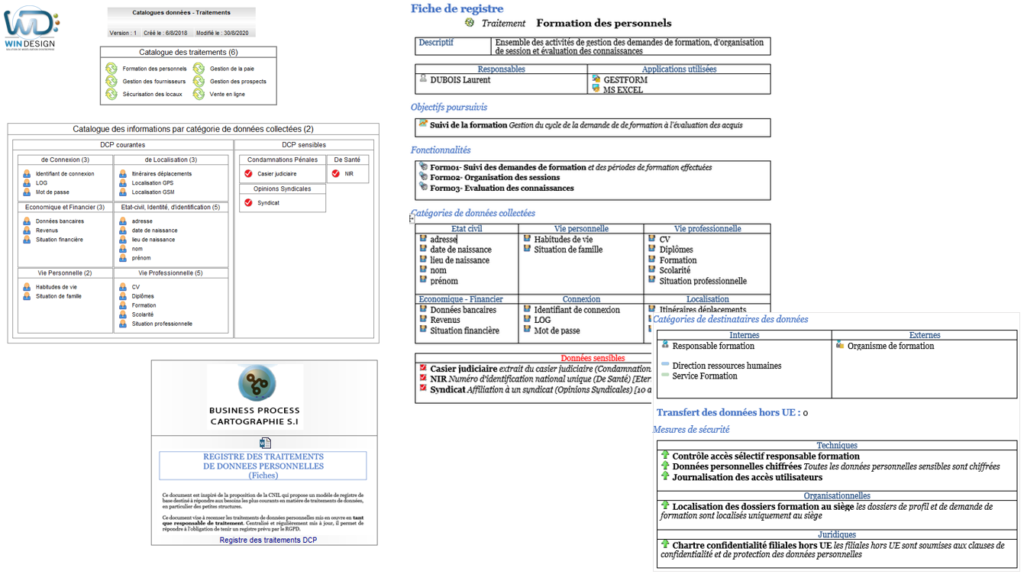Click the Situation professionnelle item in Vie professionnelle of Fiche
1024x574 pixels.
(703, 281)
